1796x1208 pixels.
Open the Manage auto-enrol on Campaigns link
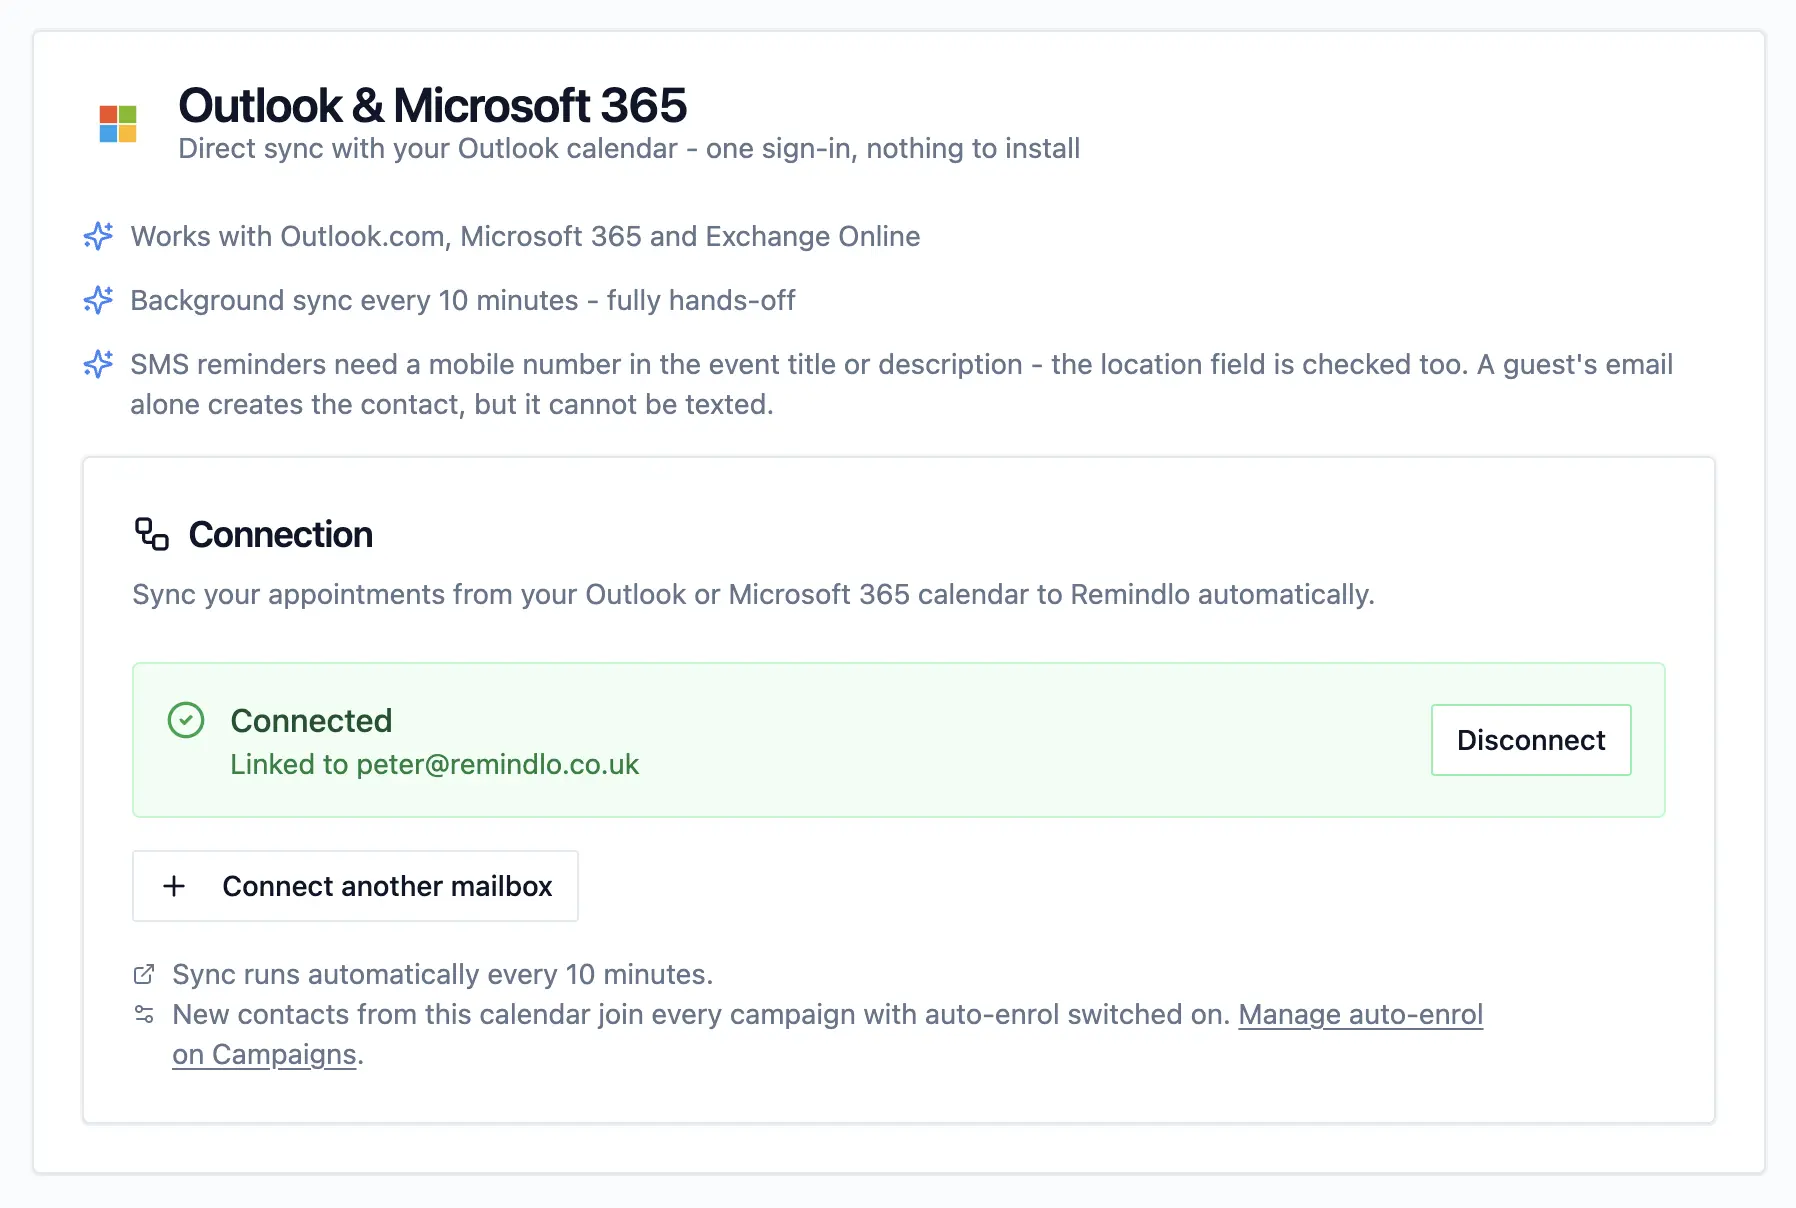pyautogui.click(x=1360, y=1015)
